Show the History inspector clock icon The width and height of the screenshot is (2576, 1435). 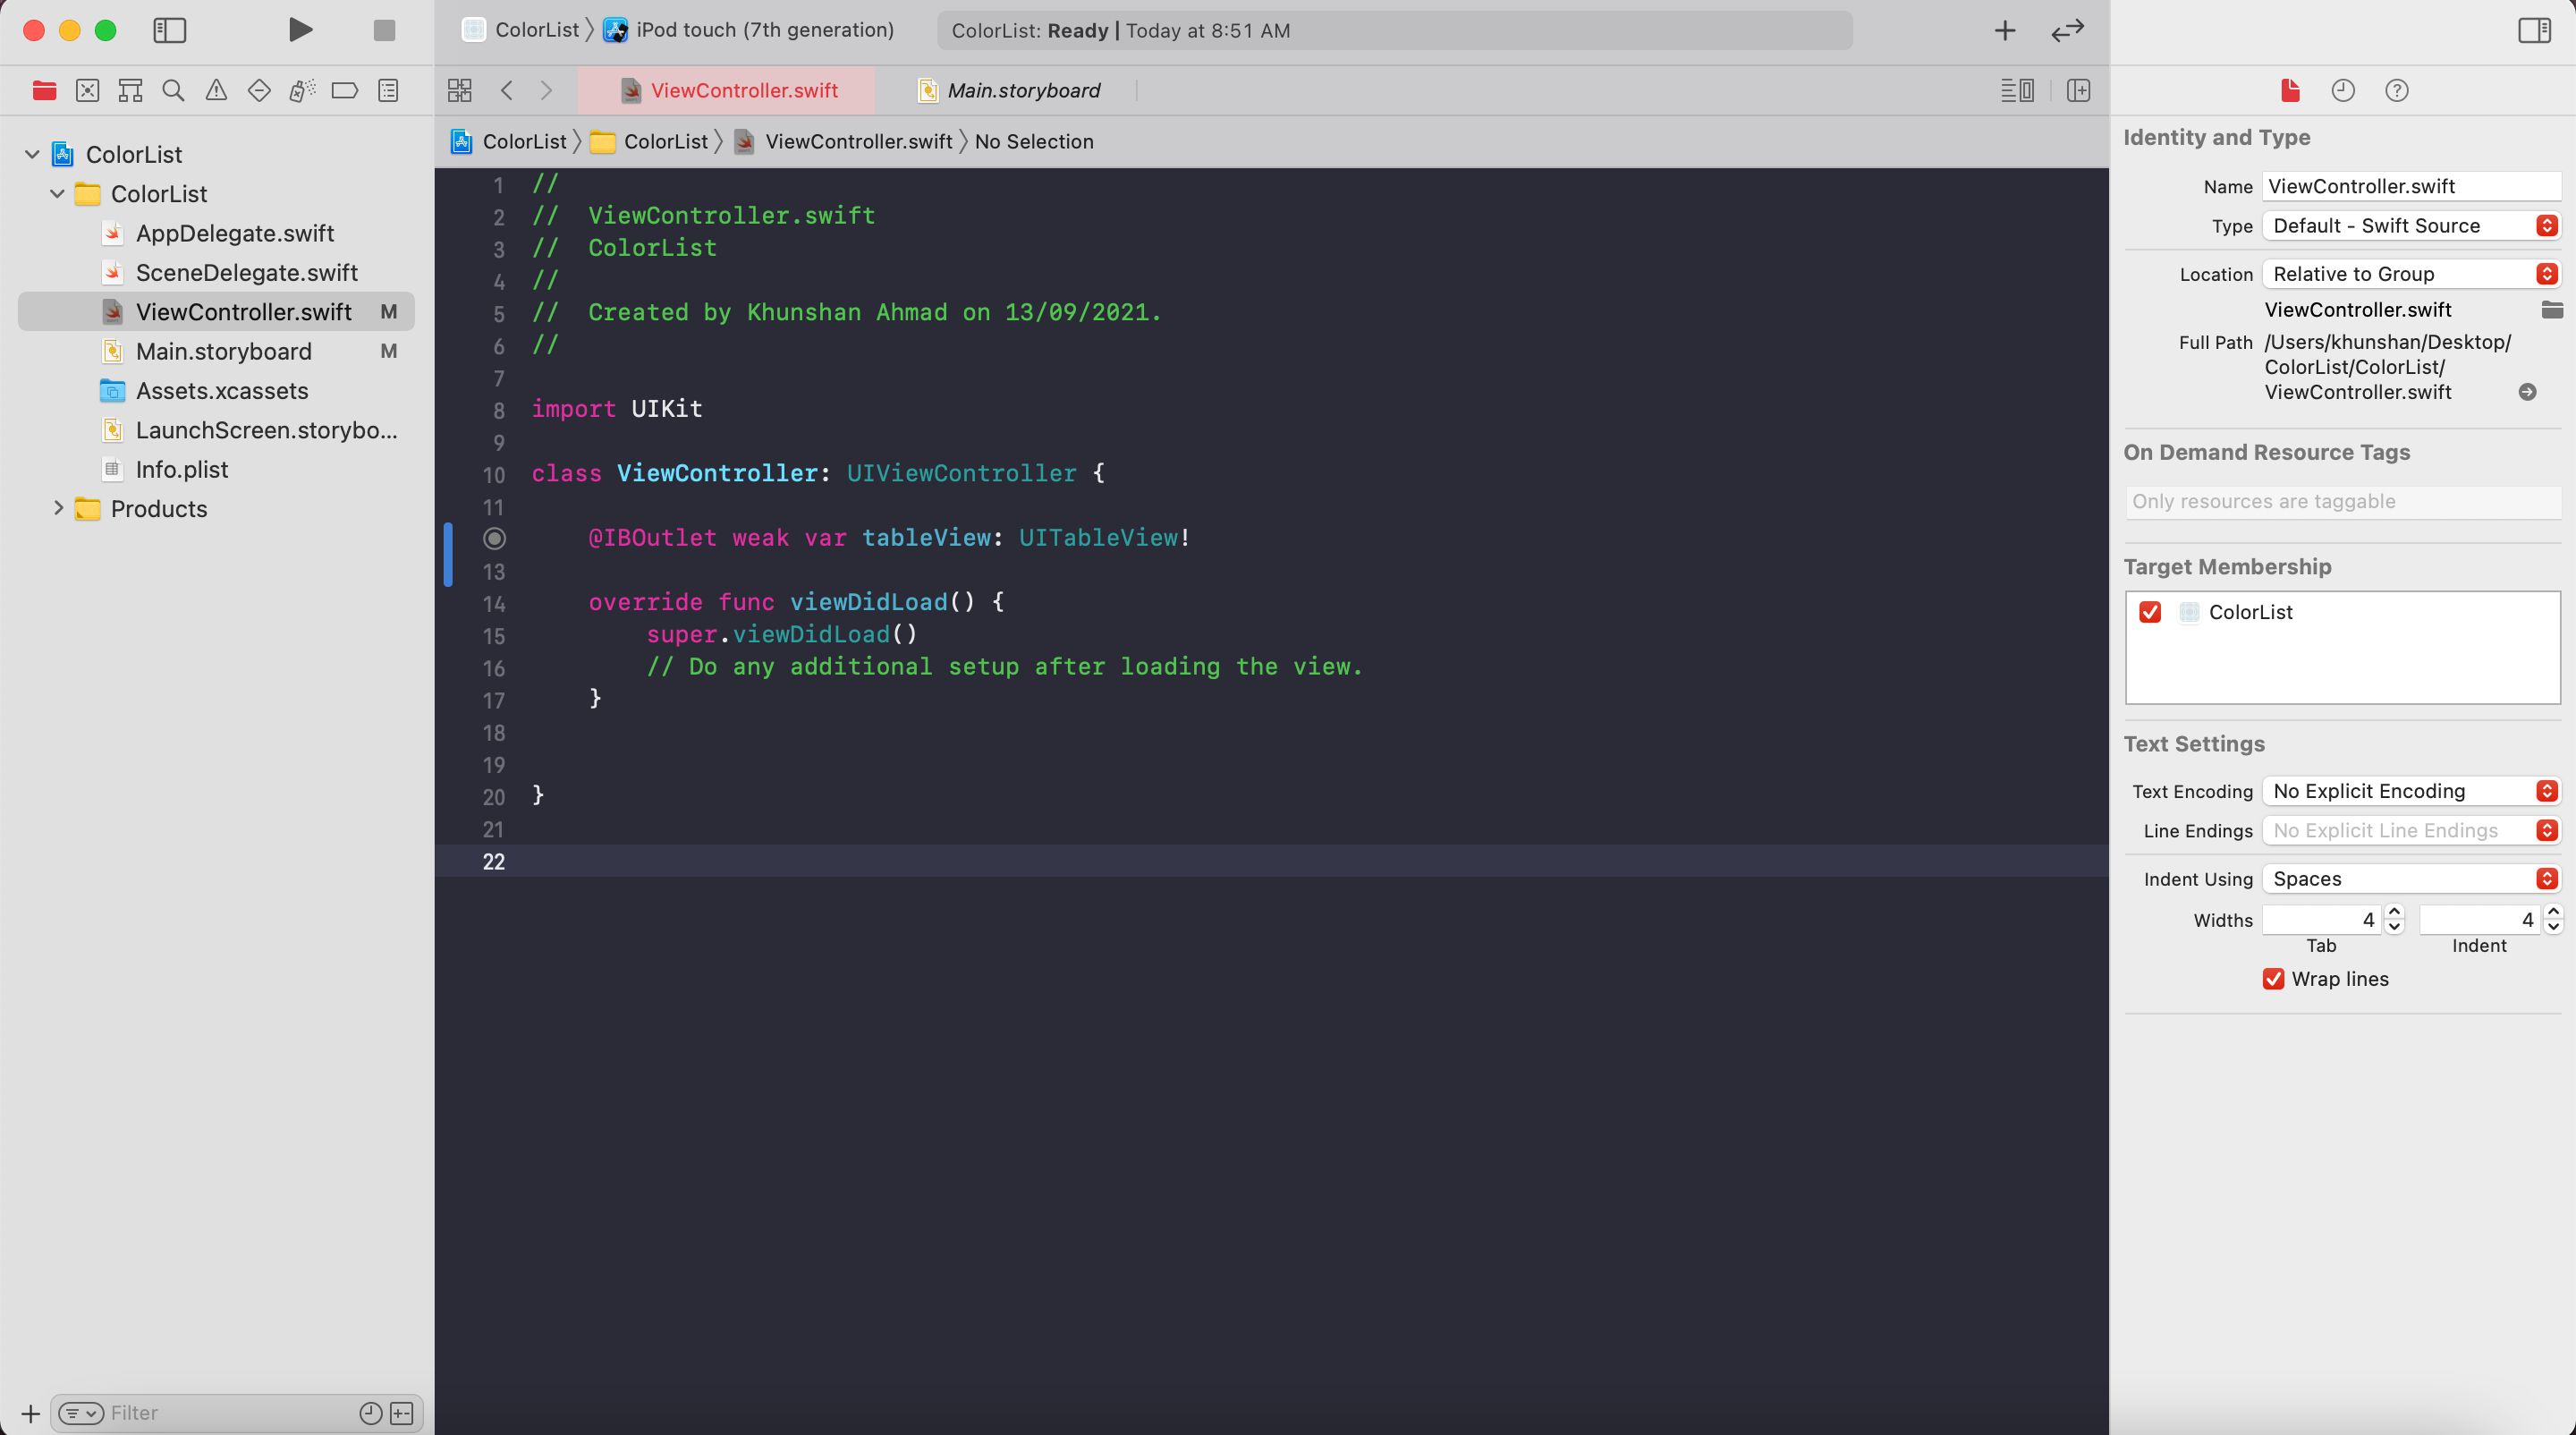click(2343, 91)
